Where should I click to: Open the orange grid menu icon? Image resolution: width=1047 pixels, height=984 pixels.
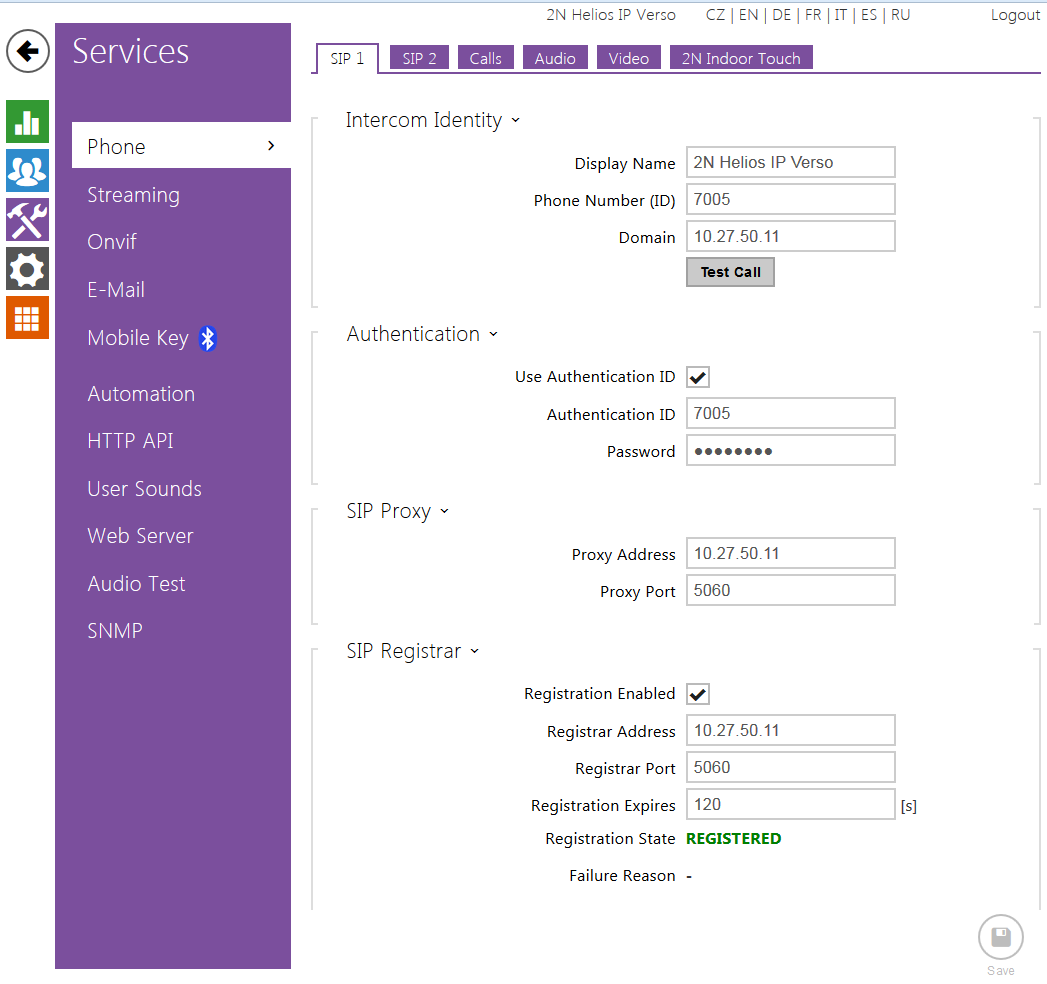coord(27,318)
